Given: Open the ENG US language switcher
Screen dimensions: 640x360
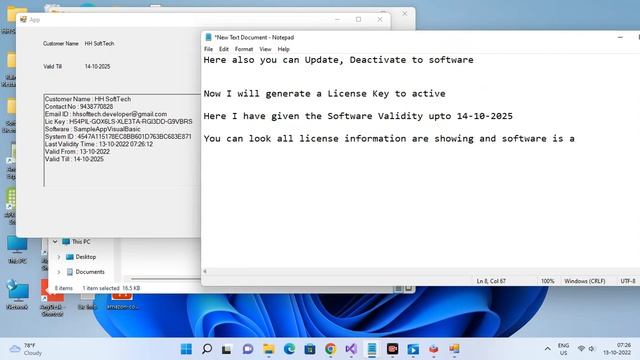Looking at the screenshot, I should coord(563,349).
